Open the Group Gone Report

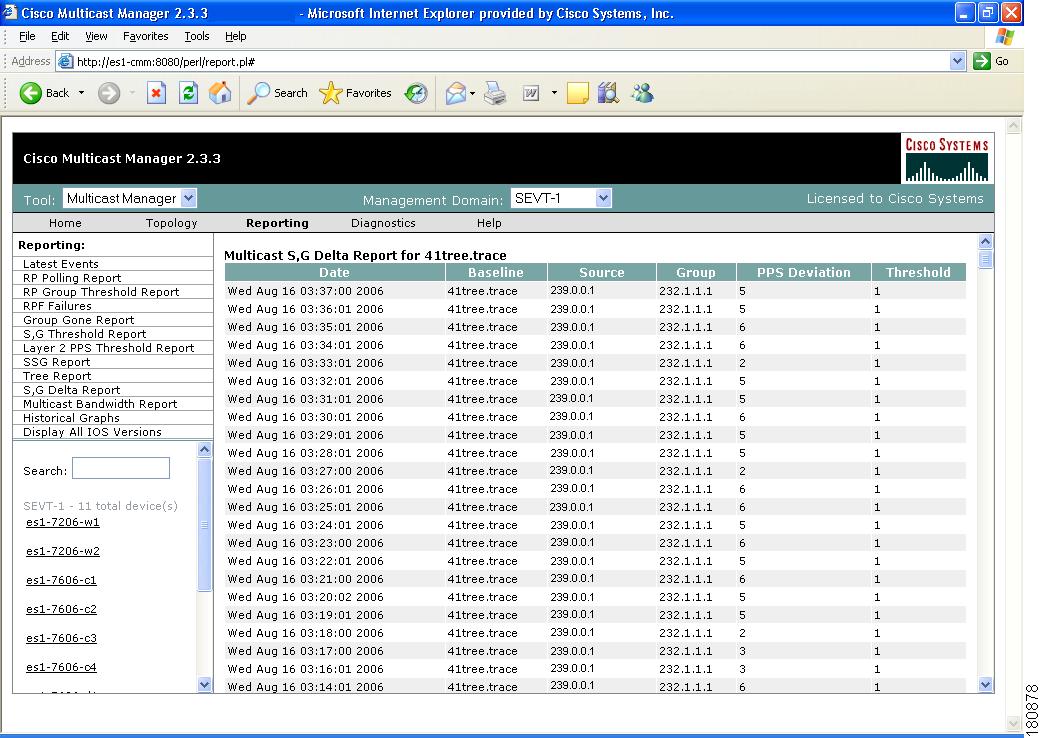pyautogui.click(x=78, y=320)
